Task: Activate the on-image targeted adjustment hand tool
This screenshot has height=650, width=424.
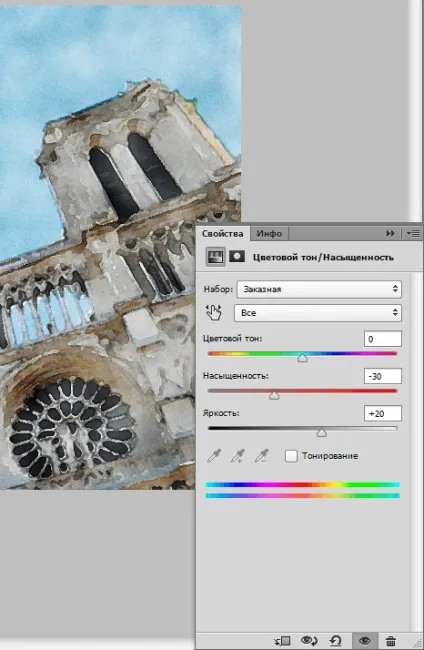Action: point(214,313)
